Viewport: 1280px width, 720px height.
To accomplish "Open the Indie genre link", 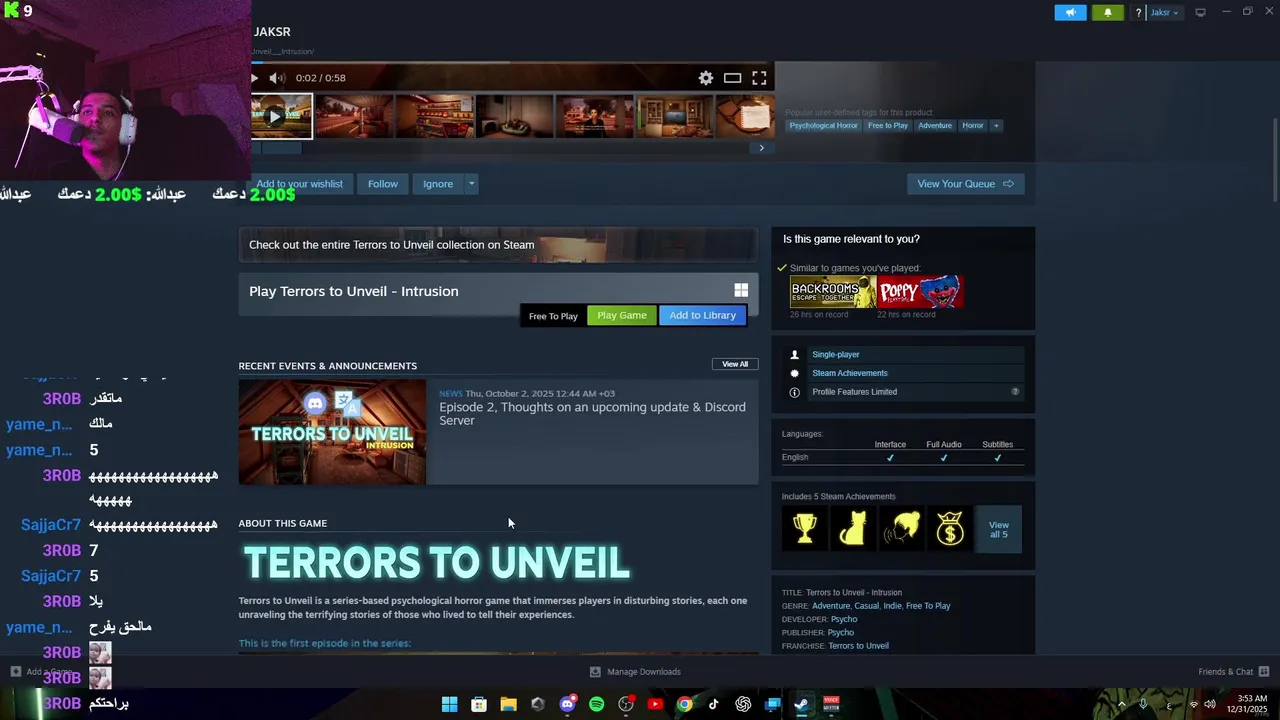I will pyautogui.click(x=892, y=606).
